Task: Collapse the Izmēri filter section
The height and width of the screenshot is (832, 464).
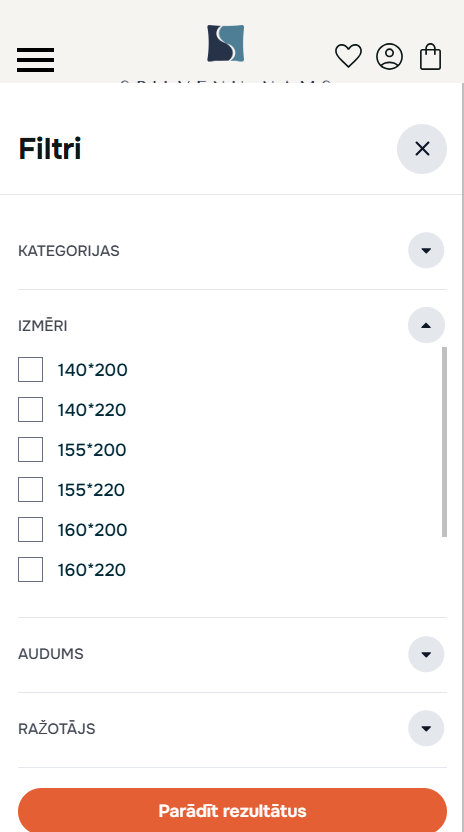Action: [426, 325]
